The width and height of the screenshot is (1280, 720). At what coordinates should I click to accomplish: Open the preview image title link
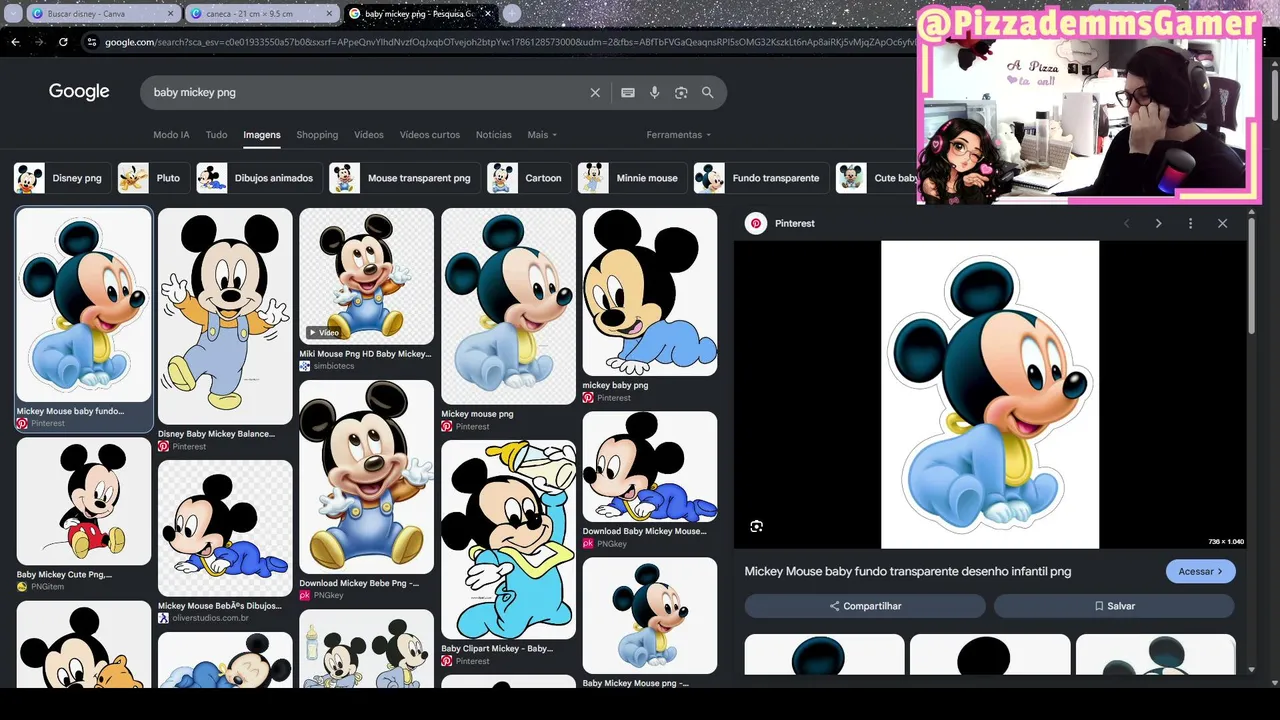click(x=908, y=571)
